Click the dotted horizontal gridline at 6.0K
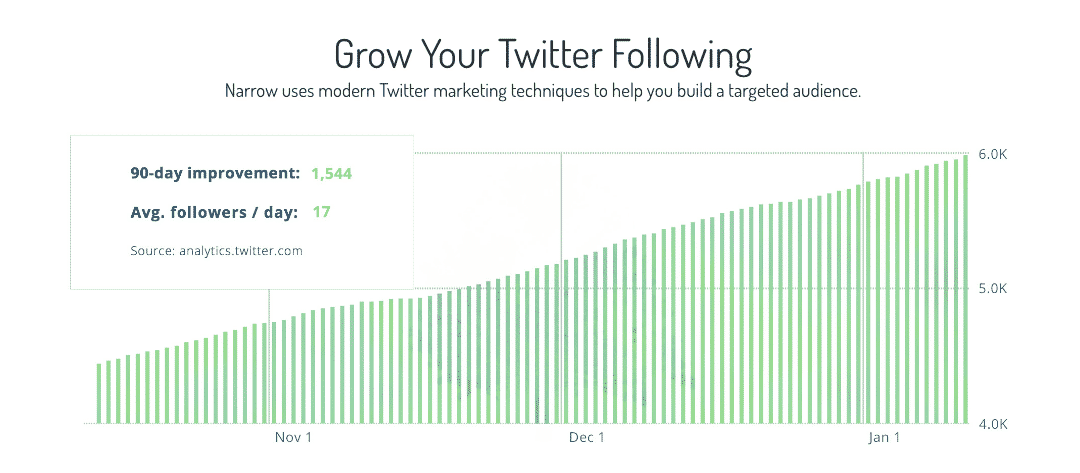 pyautogui.click(x=700, y=153)
